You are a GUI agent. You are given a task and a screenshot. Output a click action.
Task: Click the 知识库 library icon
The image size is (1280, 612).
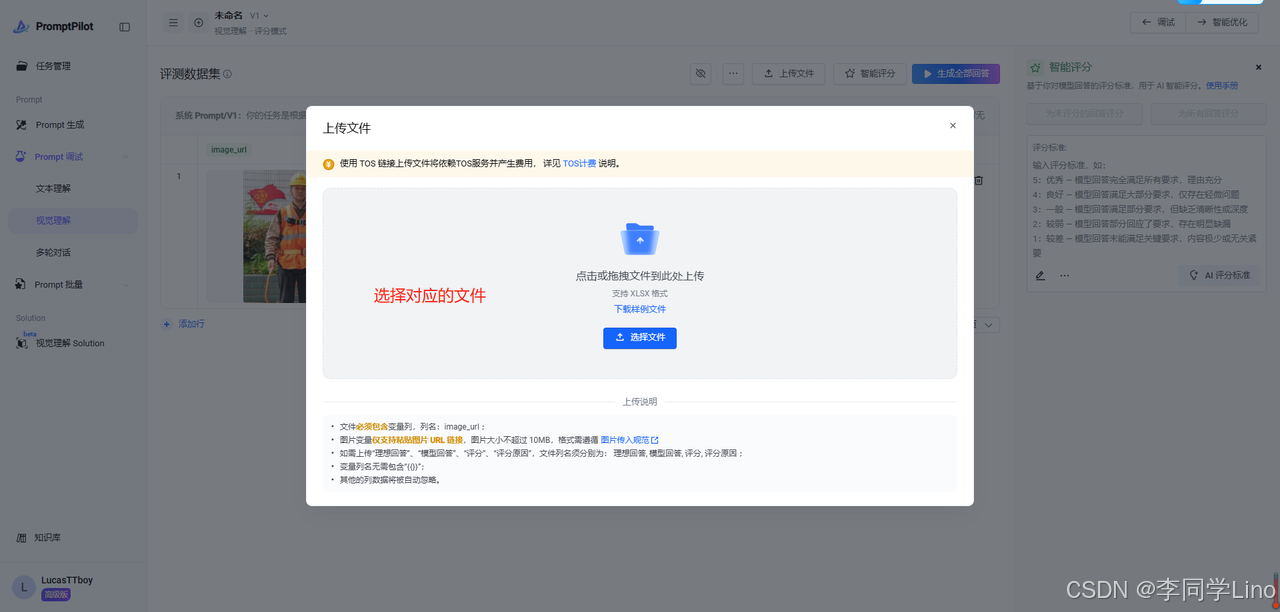pyautogui.click(x=22, y=537)
